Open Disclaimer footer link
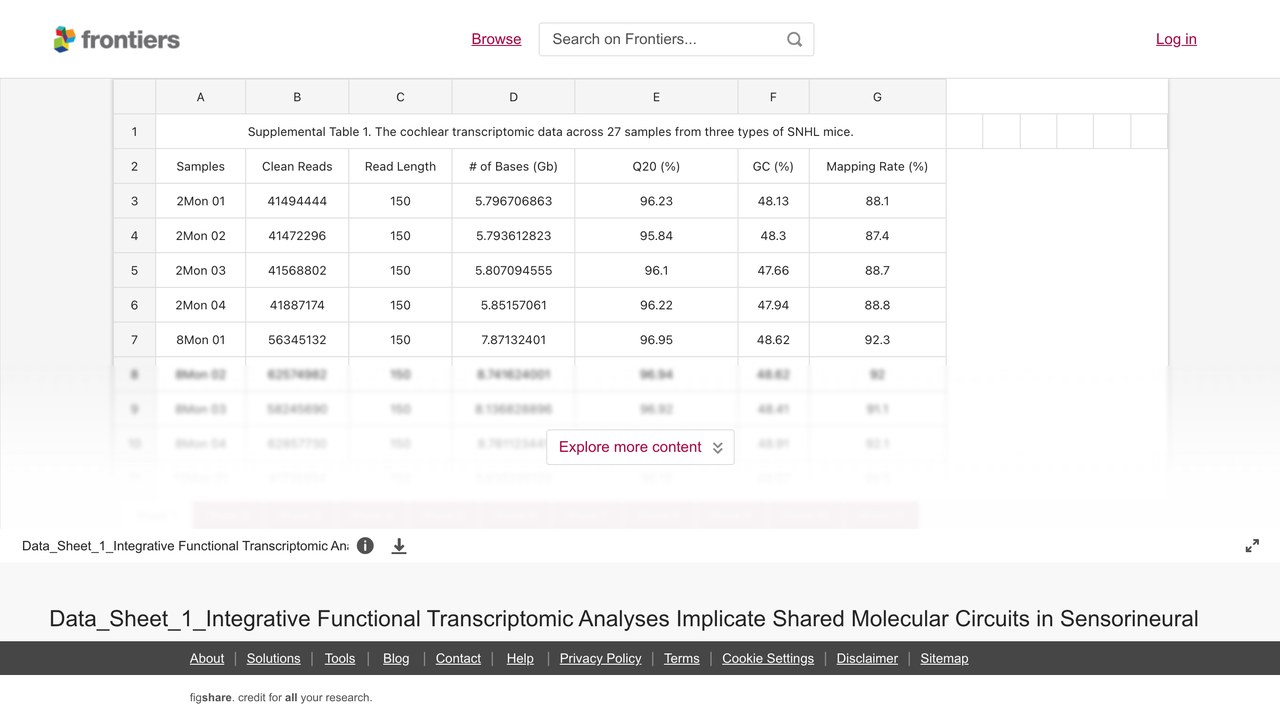The height and width of the screenshot is (720, 1280). (x=867, y=658)
